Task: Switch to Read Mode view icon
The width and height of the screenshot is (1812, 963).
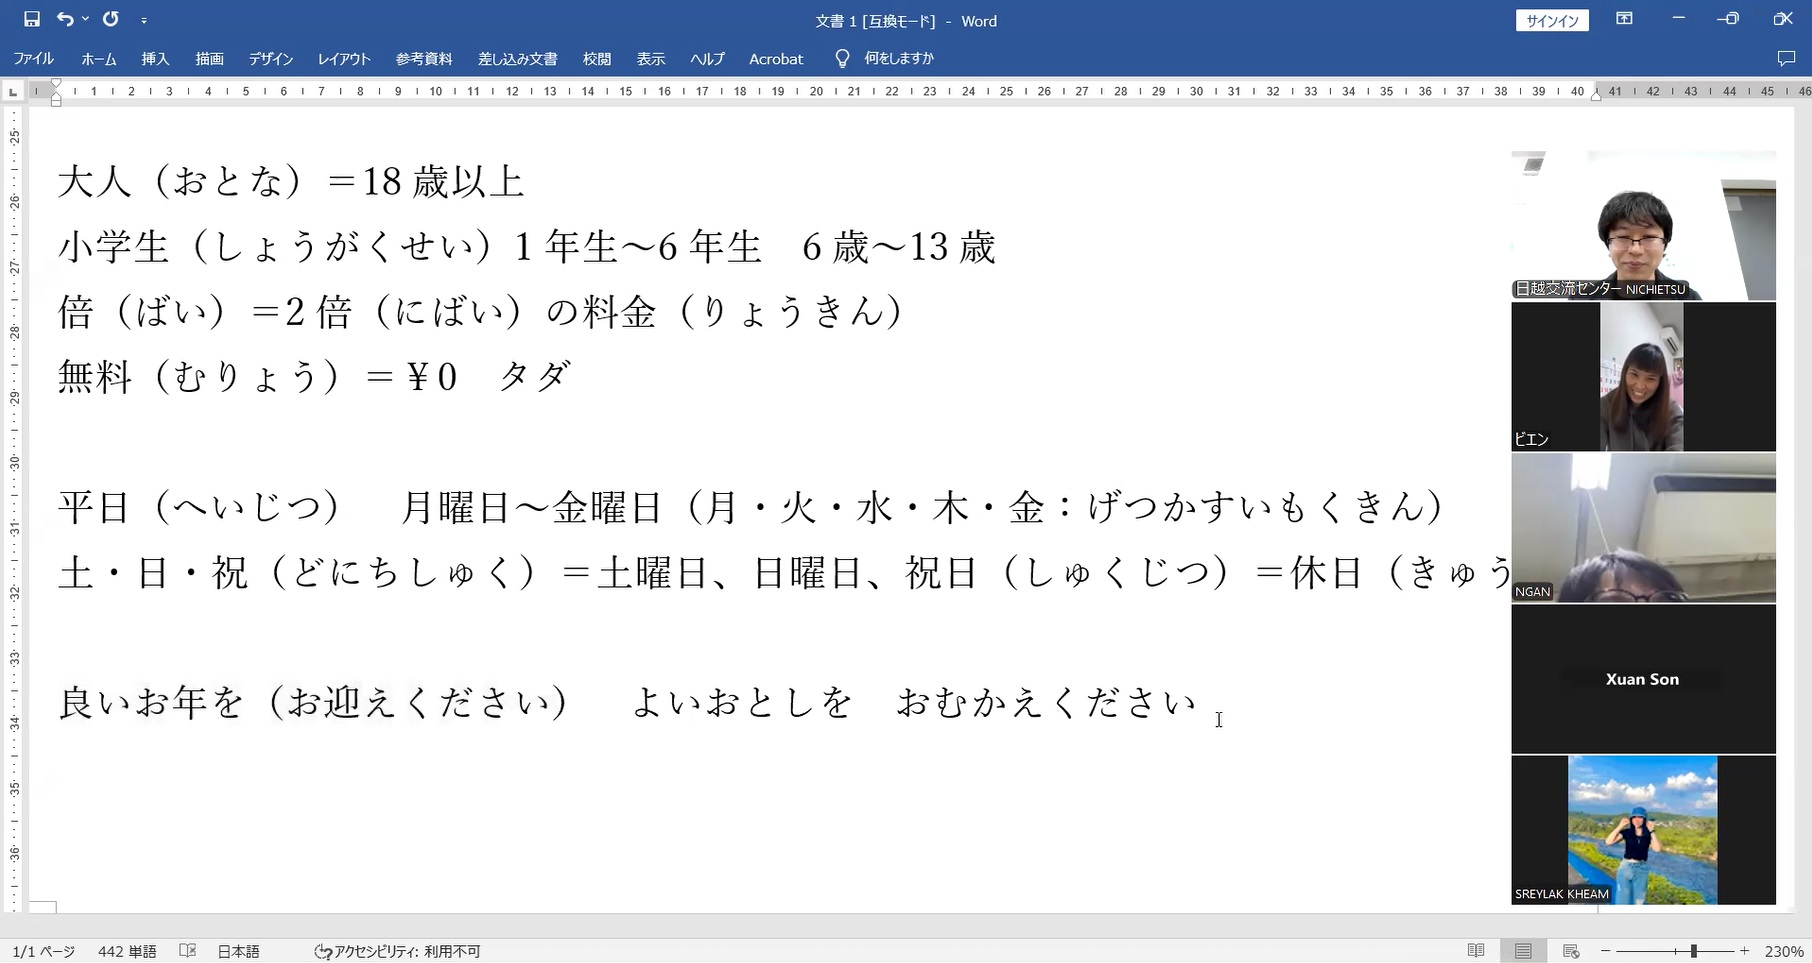Action: [1475, 951]
